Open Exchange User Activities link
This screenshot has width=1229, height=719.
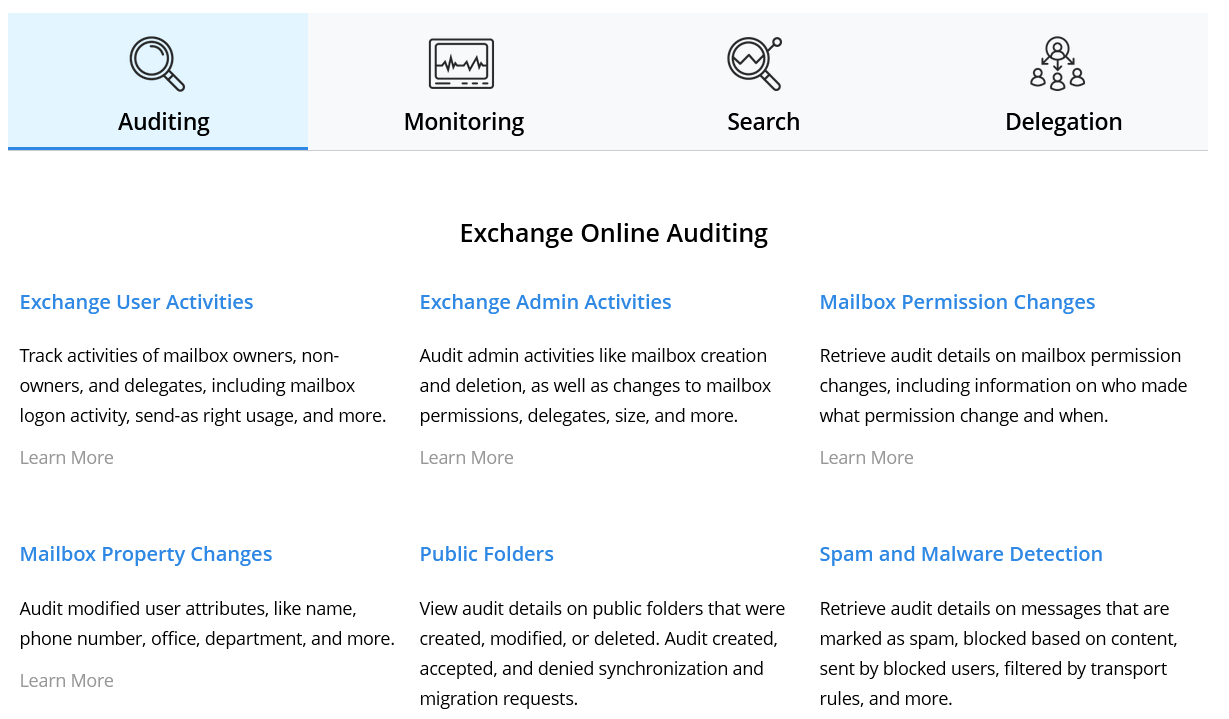point(137,302)
